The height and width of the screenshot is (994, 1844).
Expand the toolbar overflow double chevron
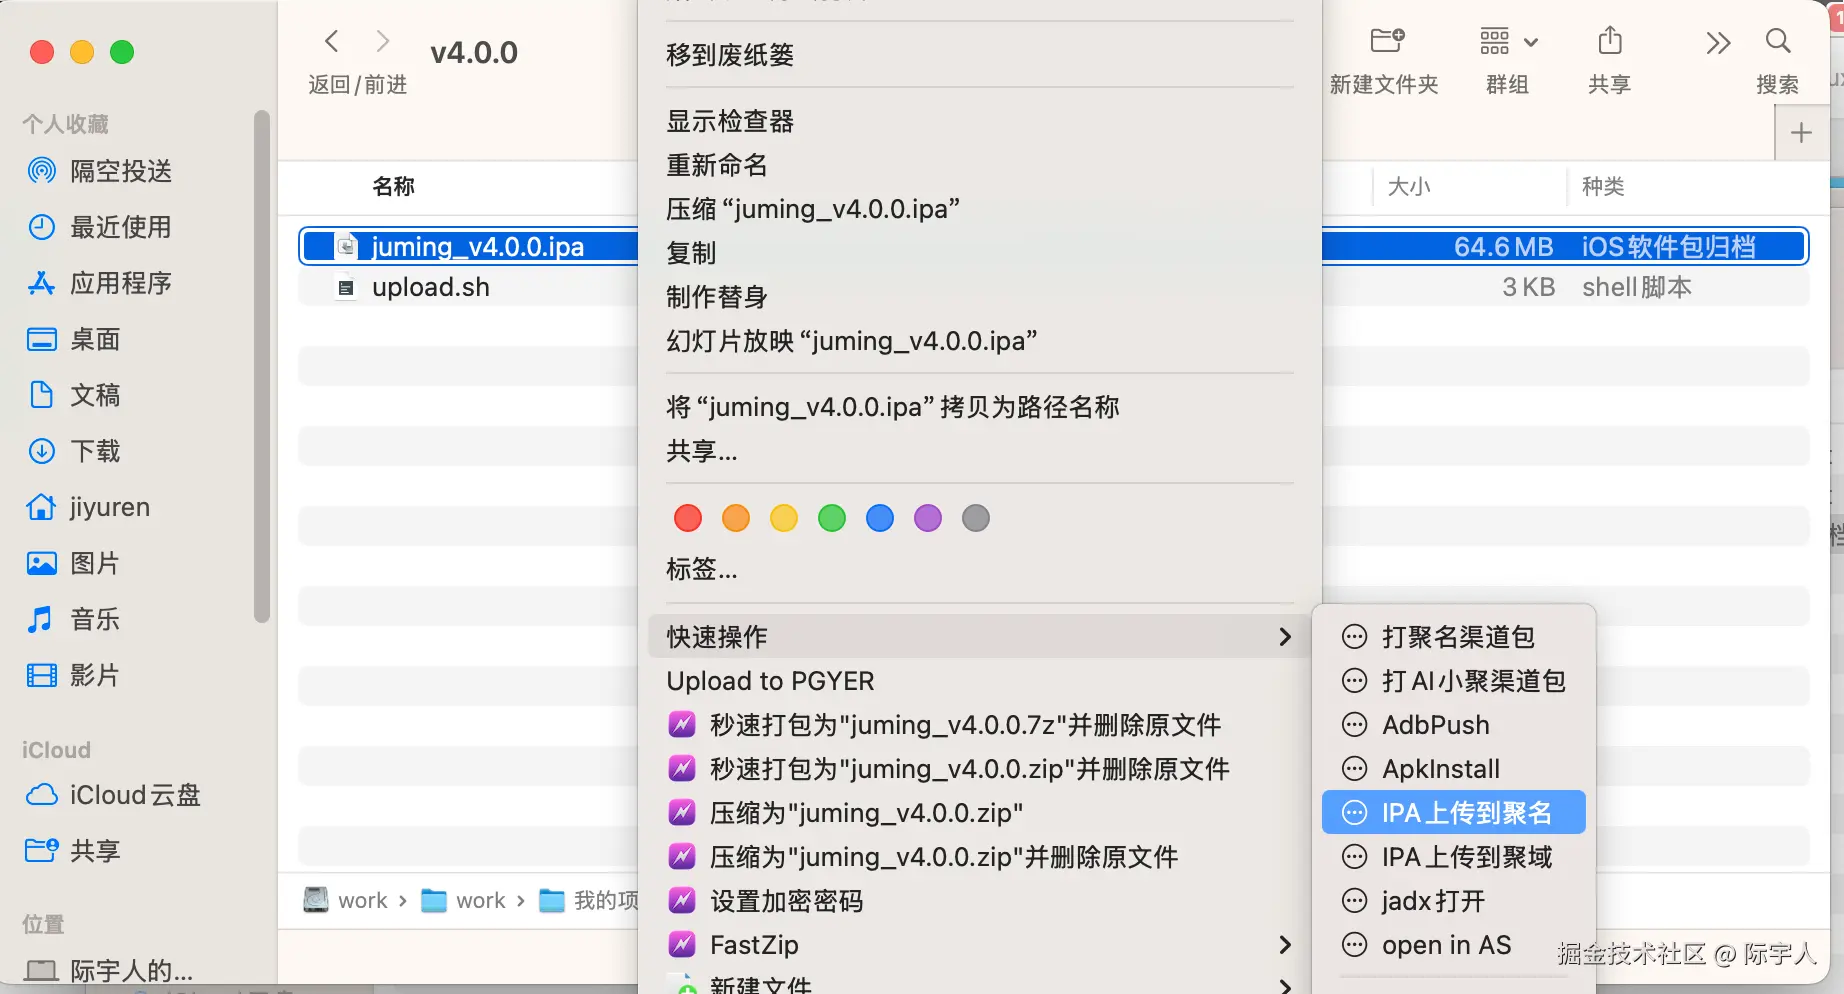click(1718, 42)
